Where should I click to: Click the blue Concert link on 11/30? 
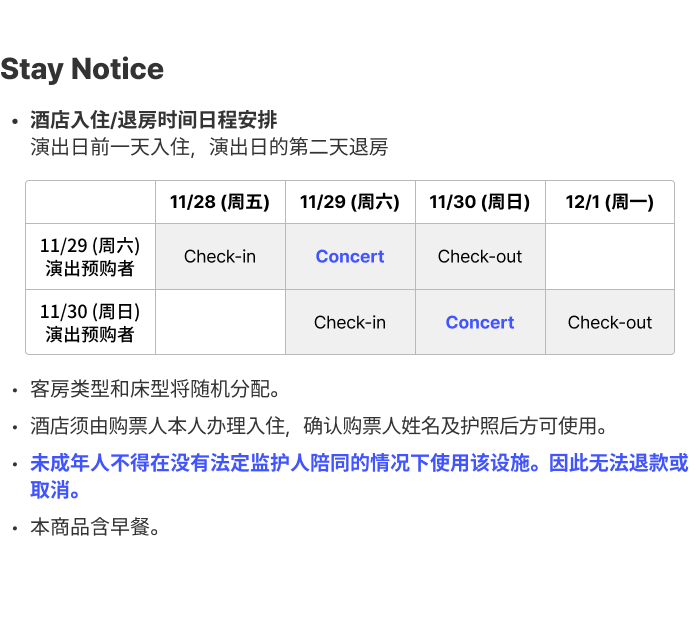pos(480,322)
